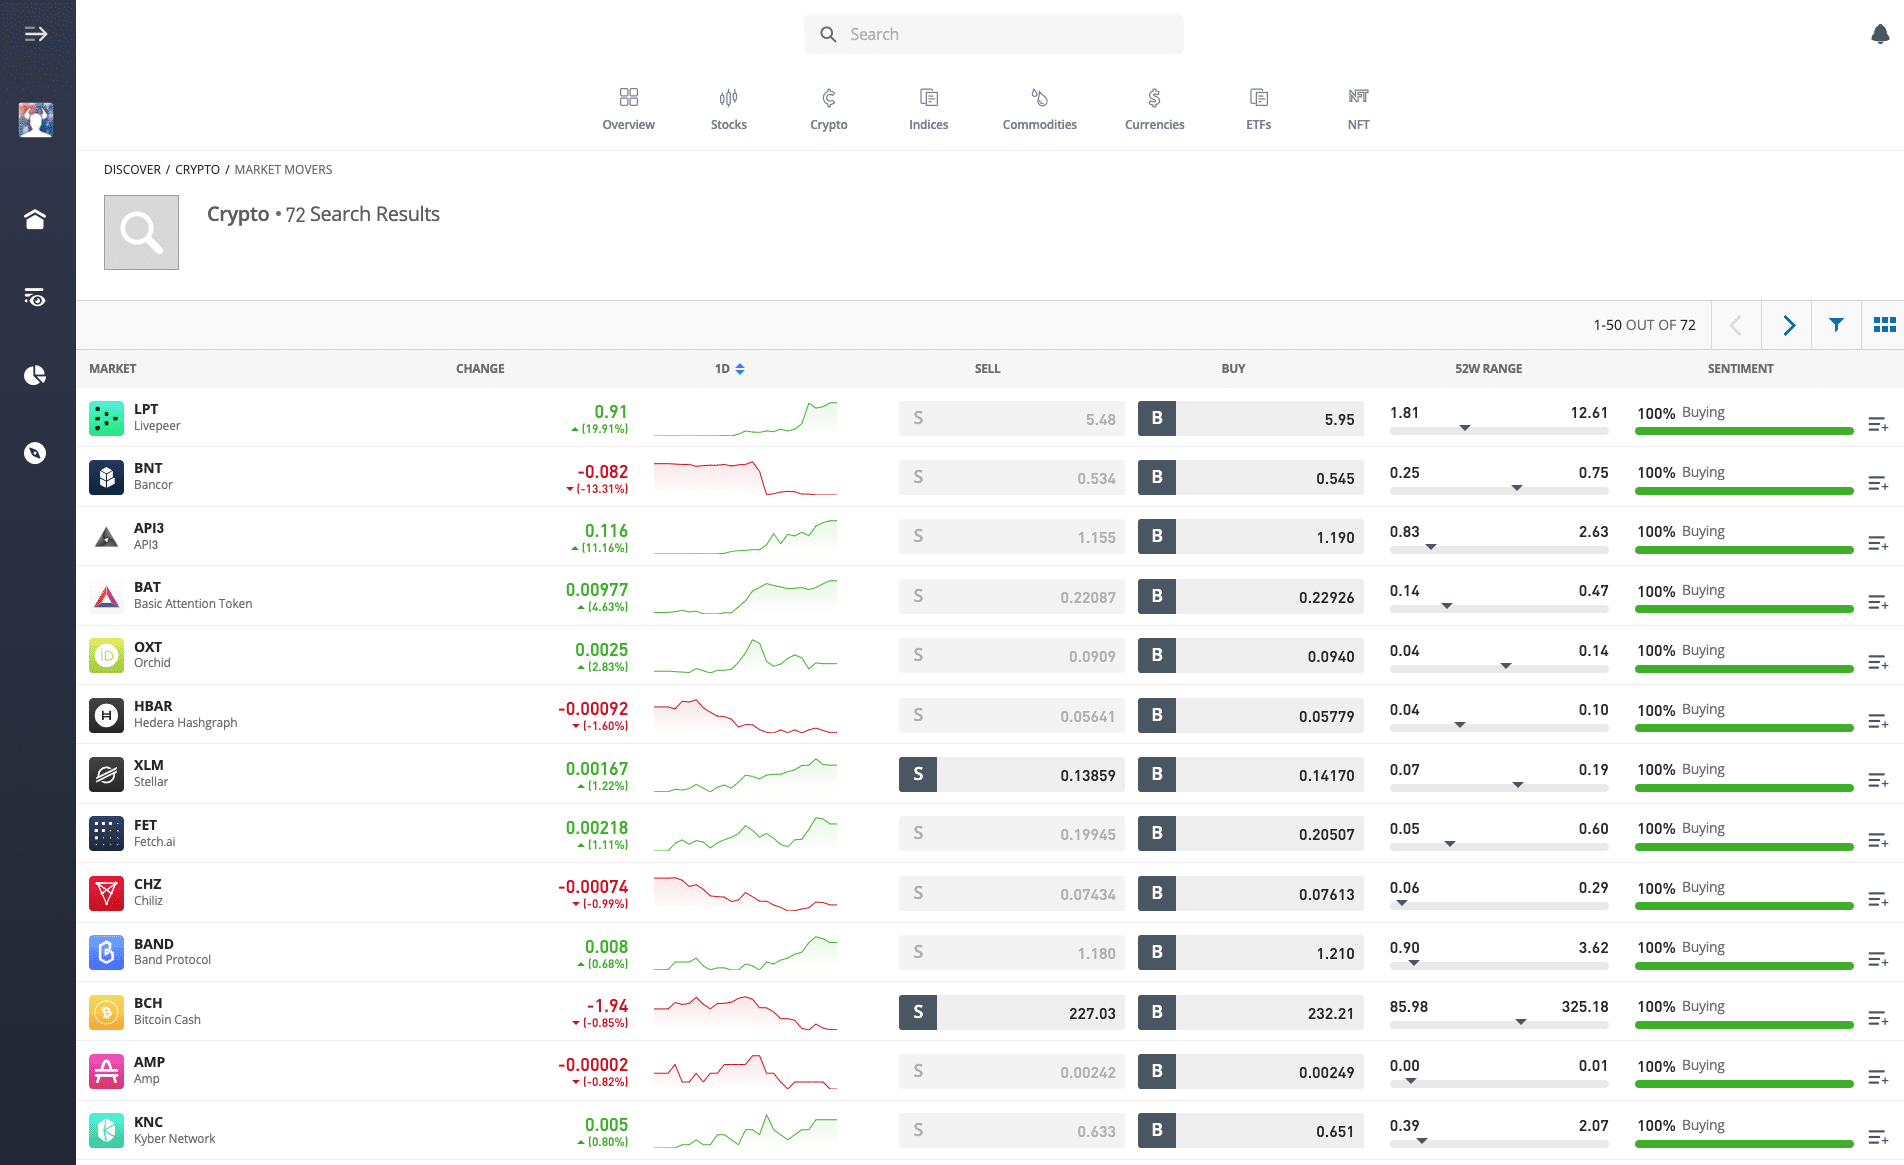Sell BCH at 227.03
1904x1165 pixels.
pyautogui.click(x=1012, y=1013)
